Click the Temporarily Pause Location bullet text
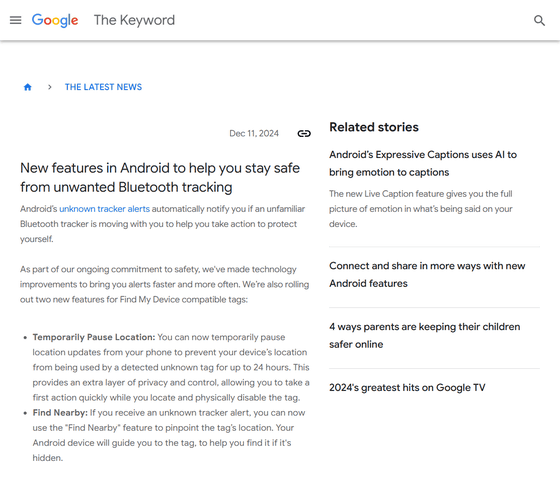 point(171,367)
